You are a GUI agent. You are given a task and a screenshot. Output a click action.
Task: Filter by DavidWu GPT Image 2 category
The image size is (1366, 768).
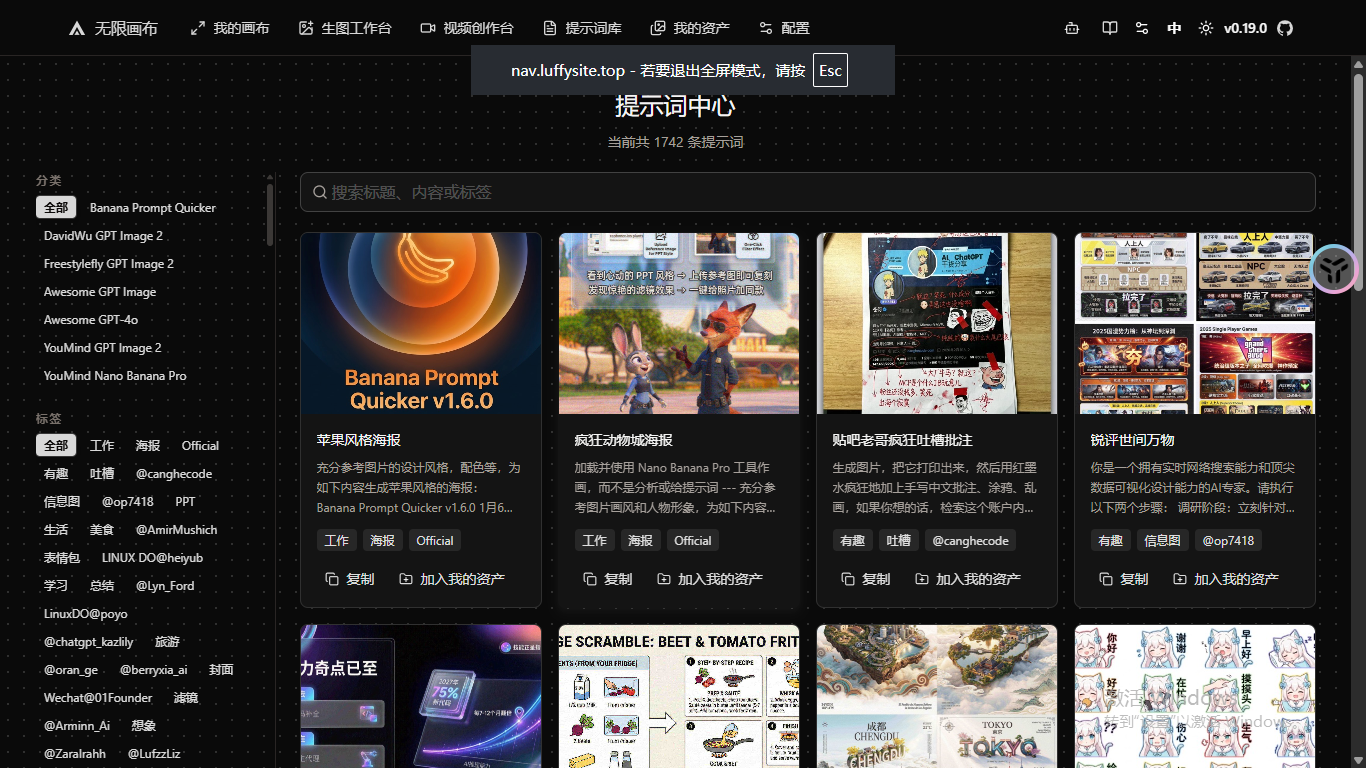click(103, 235)
